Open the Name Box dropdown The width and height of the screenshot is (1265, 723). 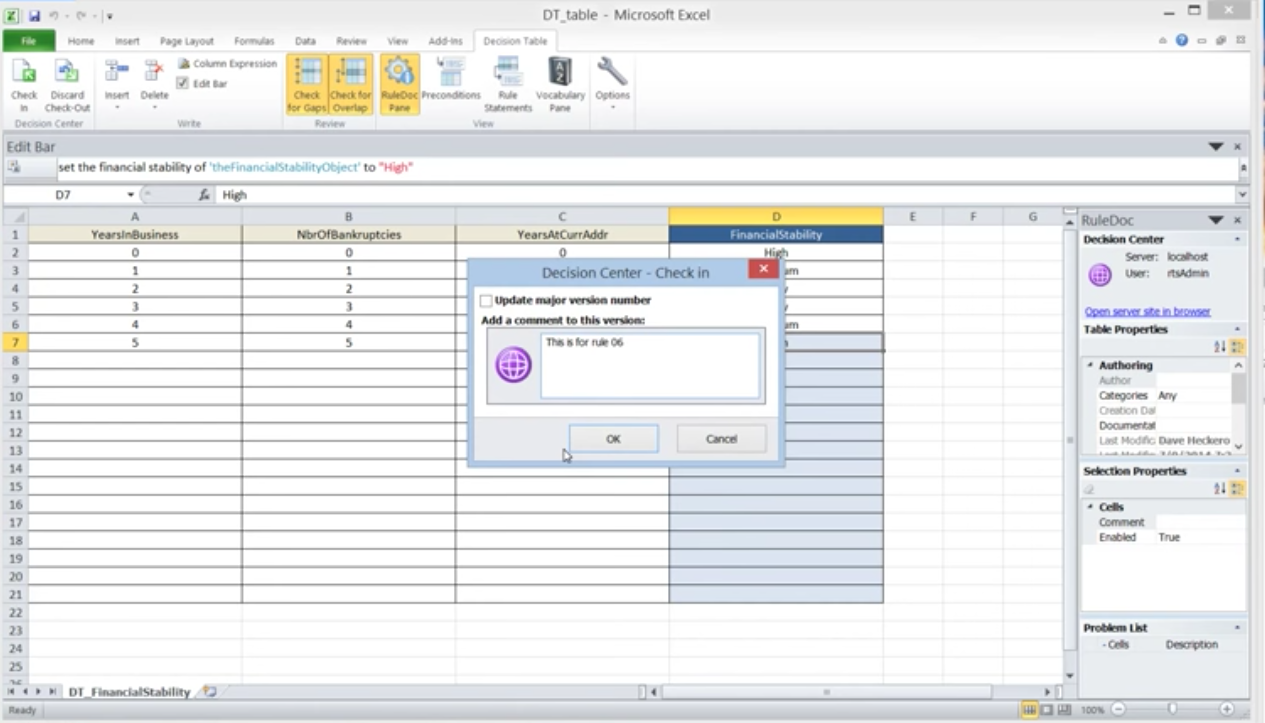[130, 195]
